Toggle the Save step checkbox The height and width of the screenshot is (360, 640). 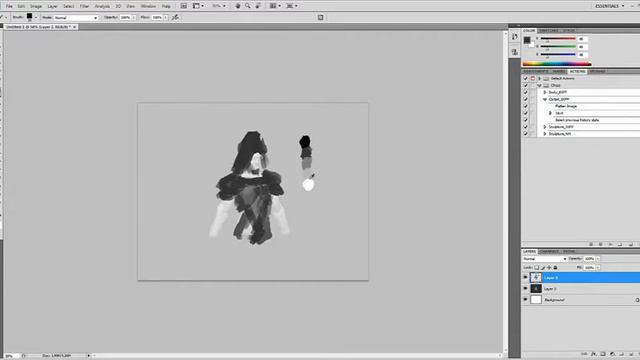pos(526,113)
